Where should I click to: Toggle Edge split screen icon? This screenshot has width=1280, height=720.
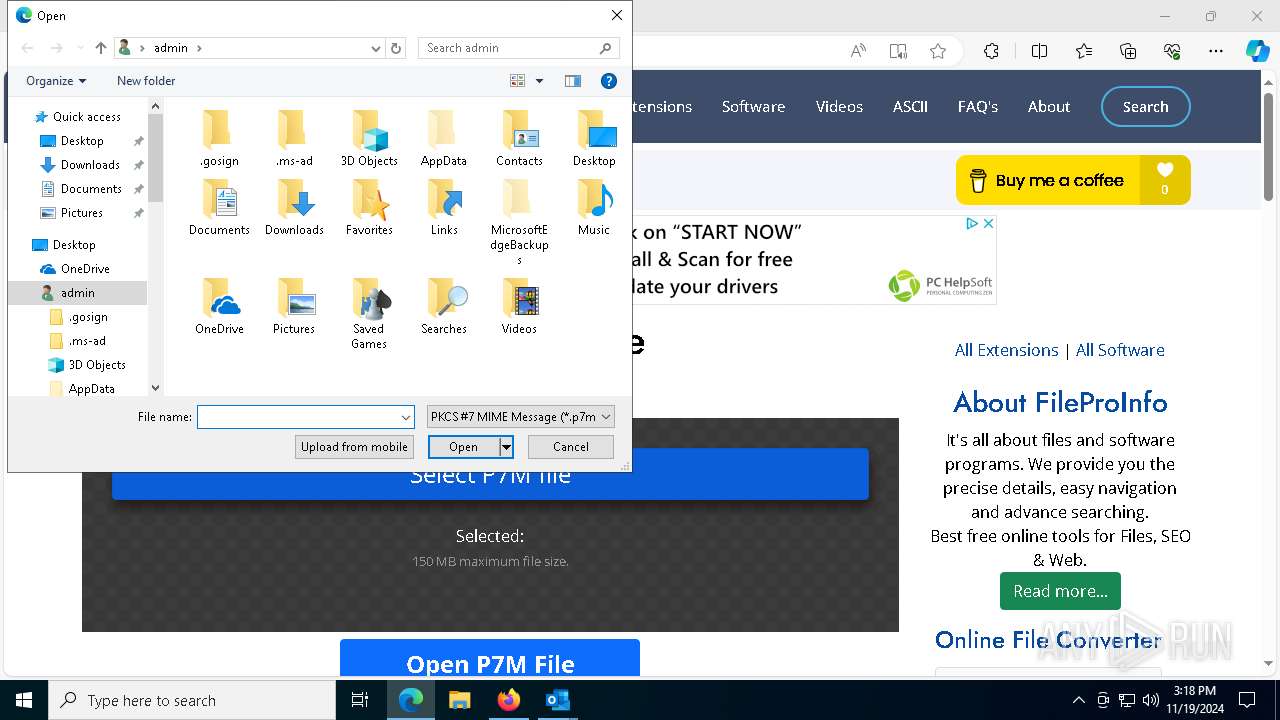pos(1039,51)
